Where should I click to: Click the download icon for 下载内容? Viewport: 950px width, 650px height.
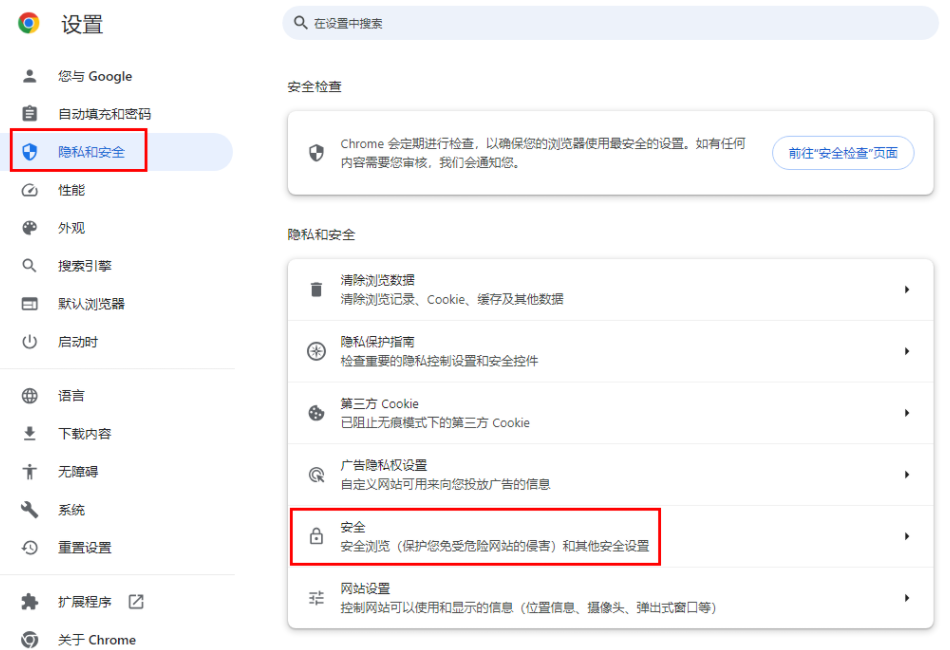pos(29,434)
